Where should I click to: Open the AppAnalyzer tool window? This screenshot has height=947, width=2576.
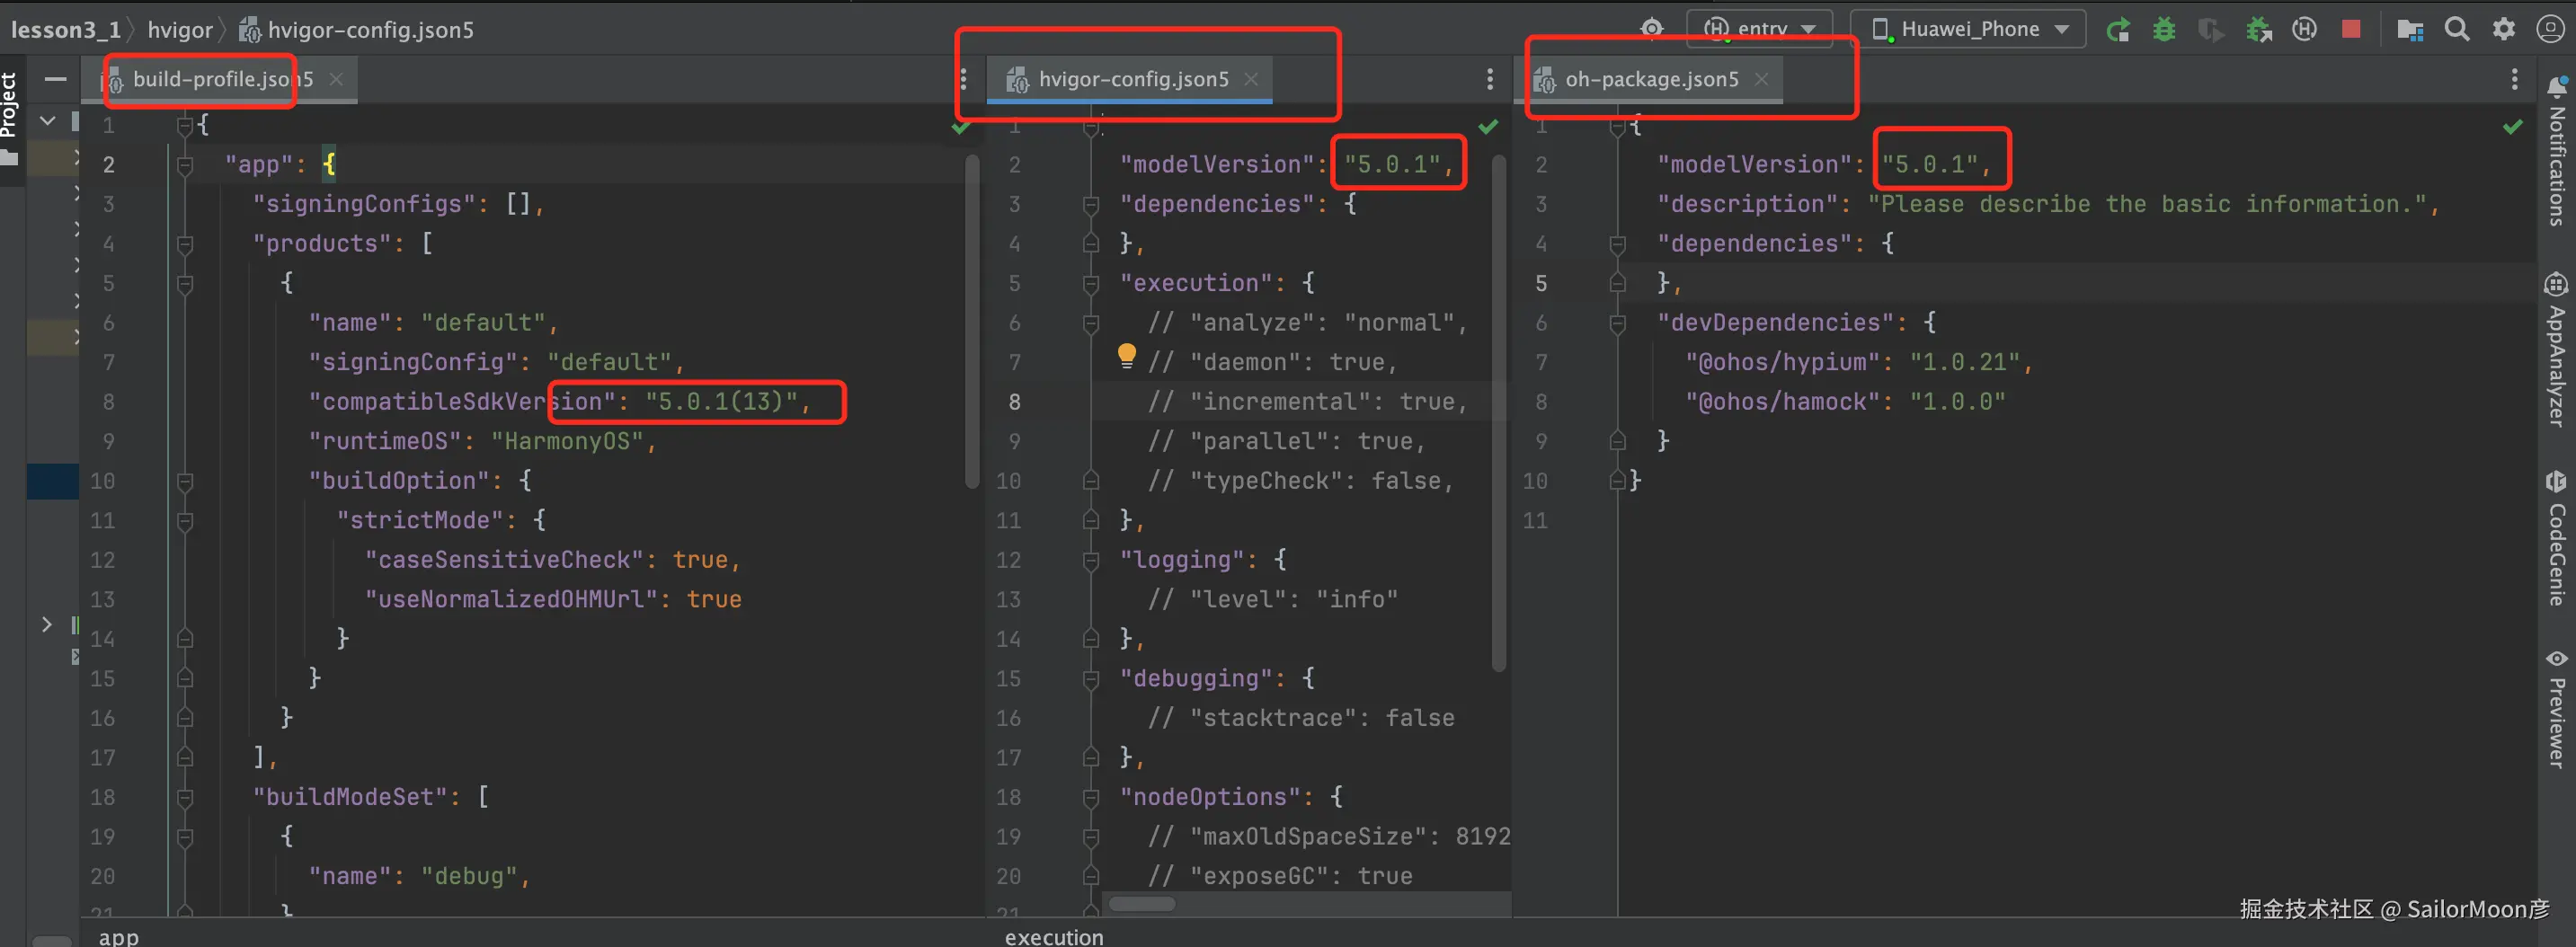[2557, 349]
